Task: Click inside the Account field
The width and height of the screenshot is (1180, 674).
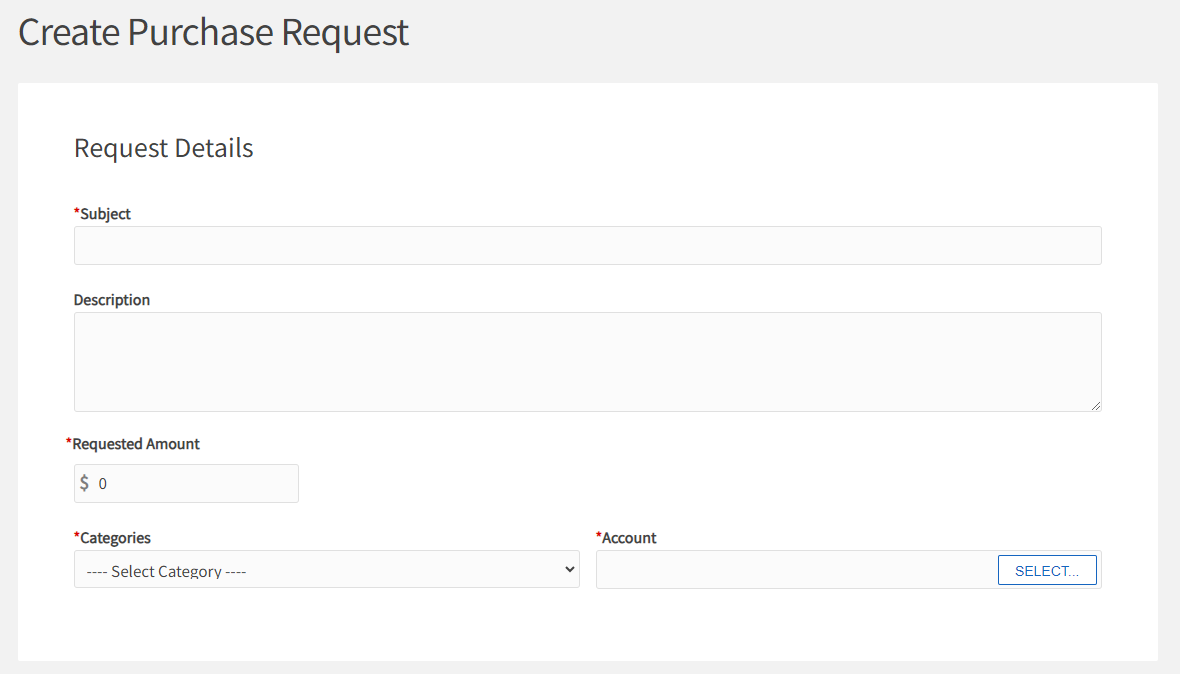Action: [795, 570]
